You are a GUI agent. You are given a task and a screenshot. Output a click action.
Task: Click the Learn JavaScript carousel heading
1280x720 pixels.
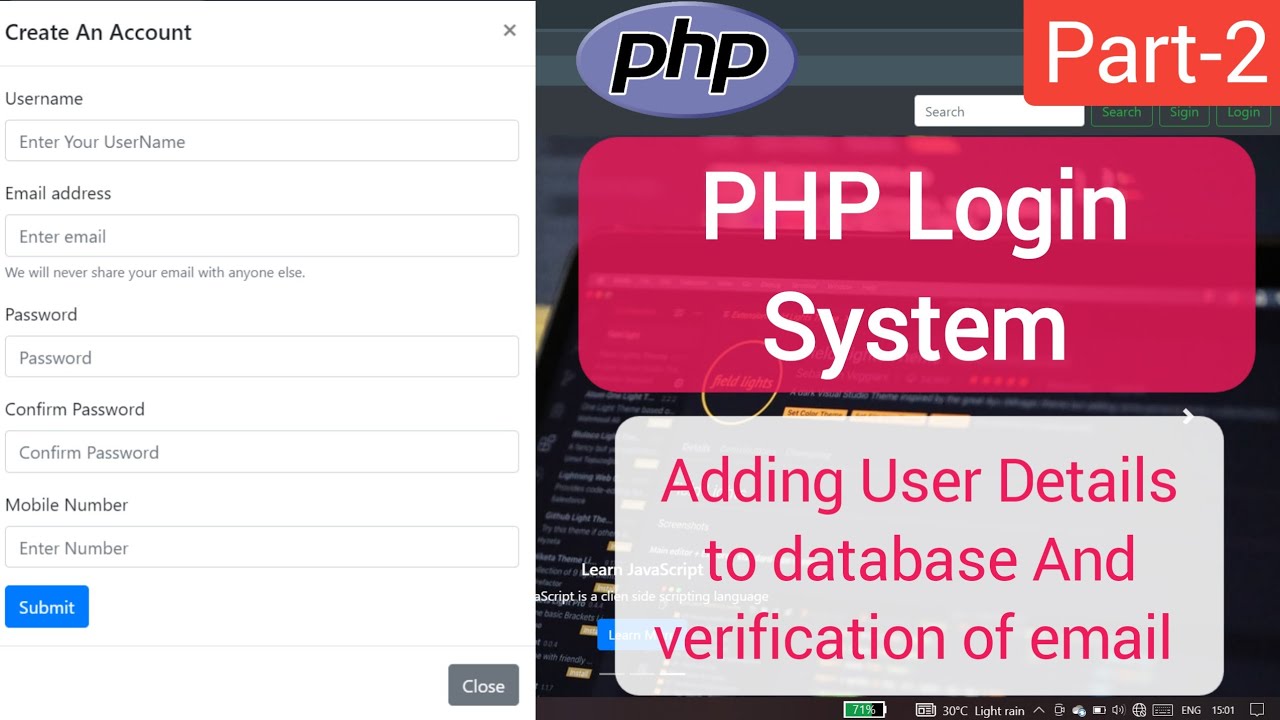[642, 569]
